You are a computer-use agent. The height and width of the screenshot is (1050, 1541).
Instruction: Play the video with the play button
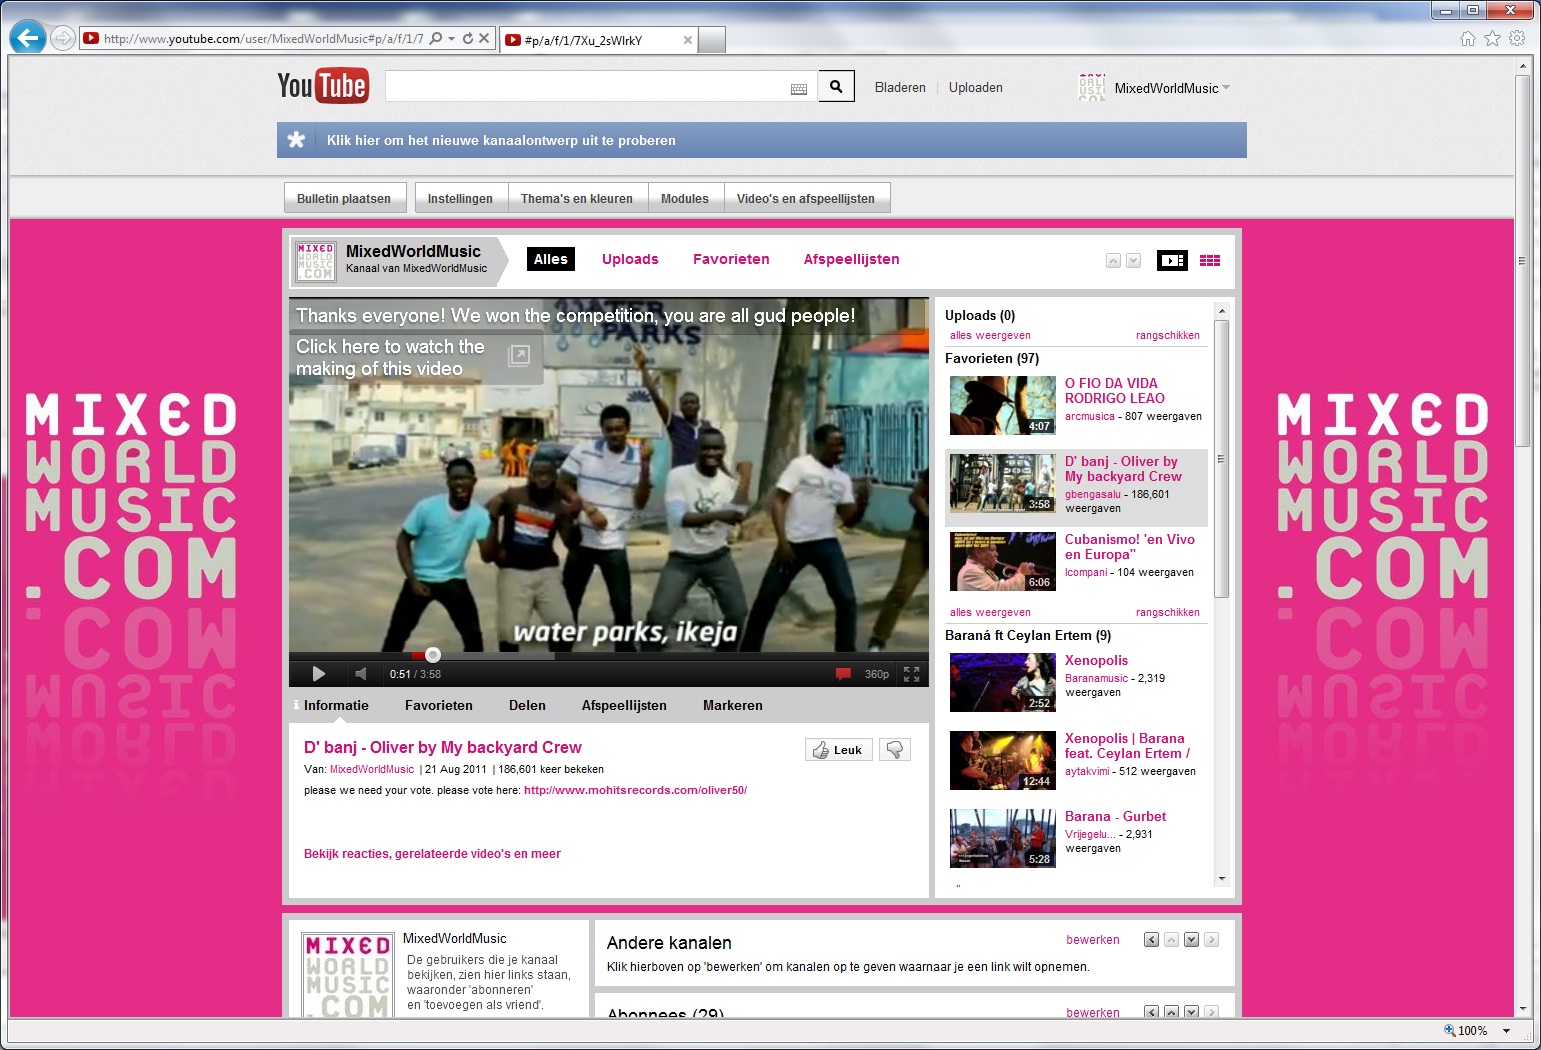[x=319, y=674]
